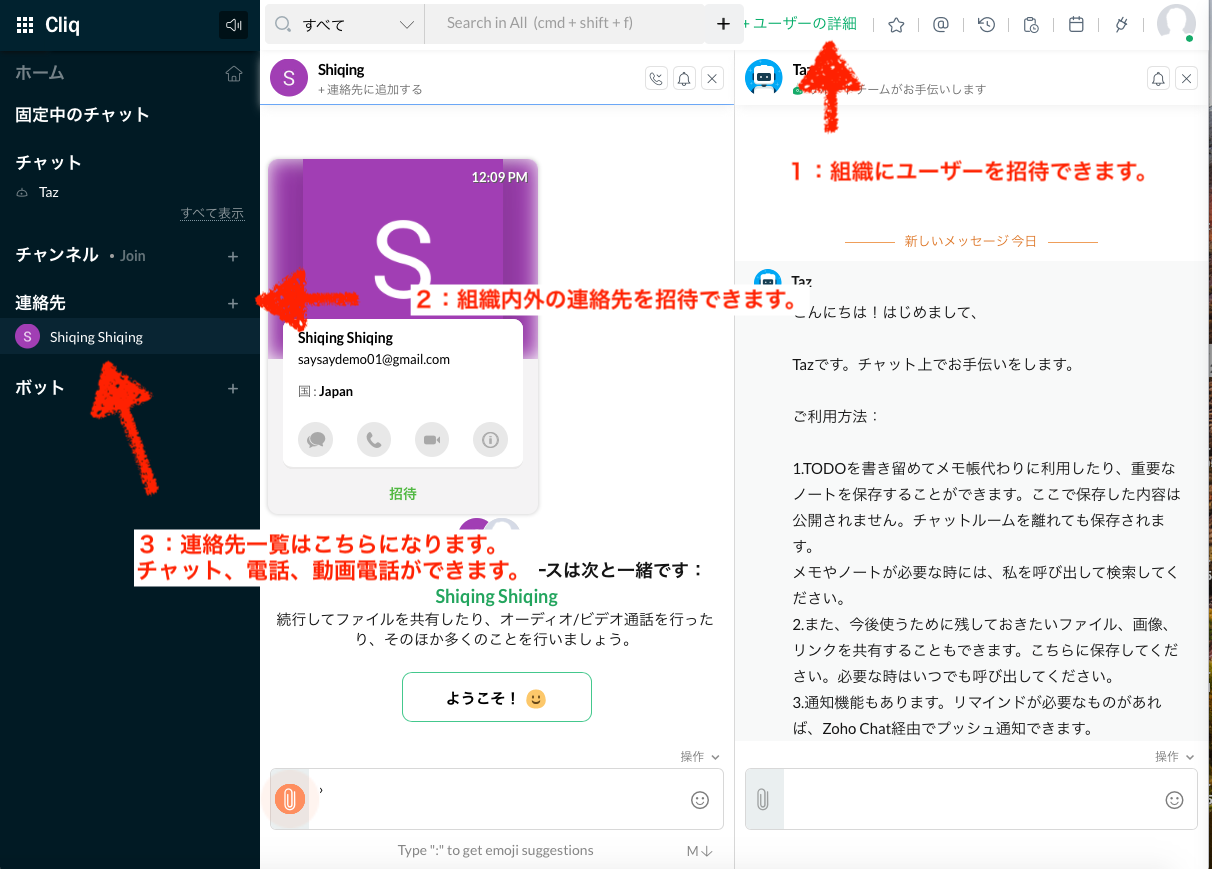Open reminders clipboard clock icon
The height and width of the screenshot is (869, 1212).
(x=1031, y=25)
